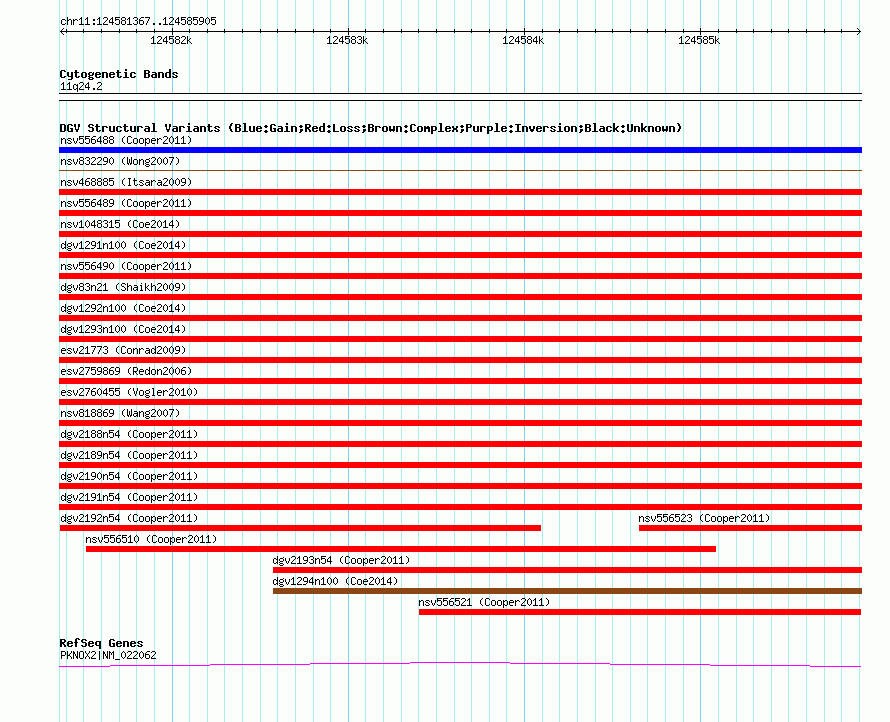The image size is (890, 722).
Task: Open variant nsv556510 (Cooper2011) label
Action: (151, 539)
